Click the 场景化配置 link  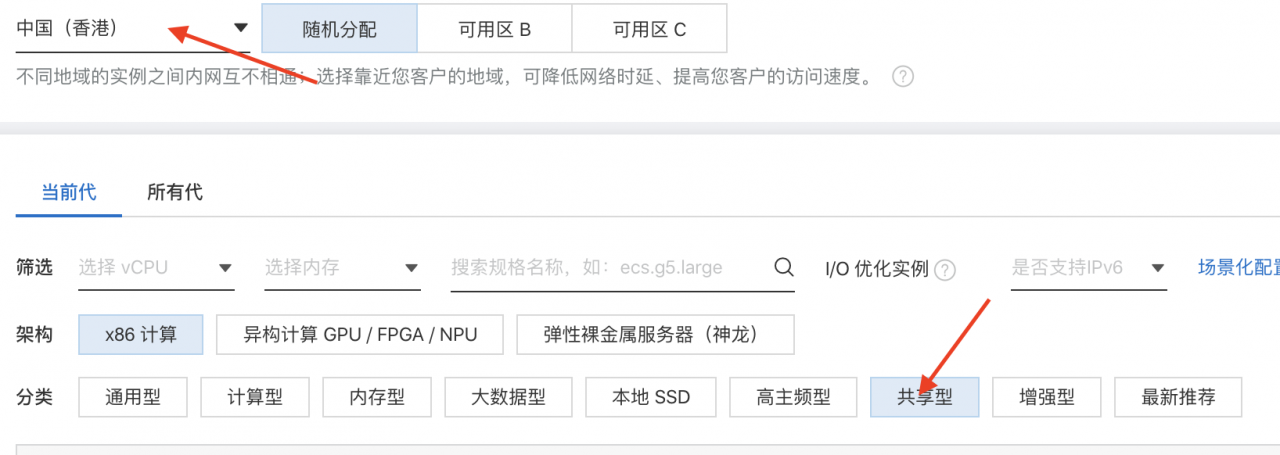tap(1238, 268)
